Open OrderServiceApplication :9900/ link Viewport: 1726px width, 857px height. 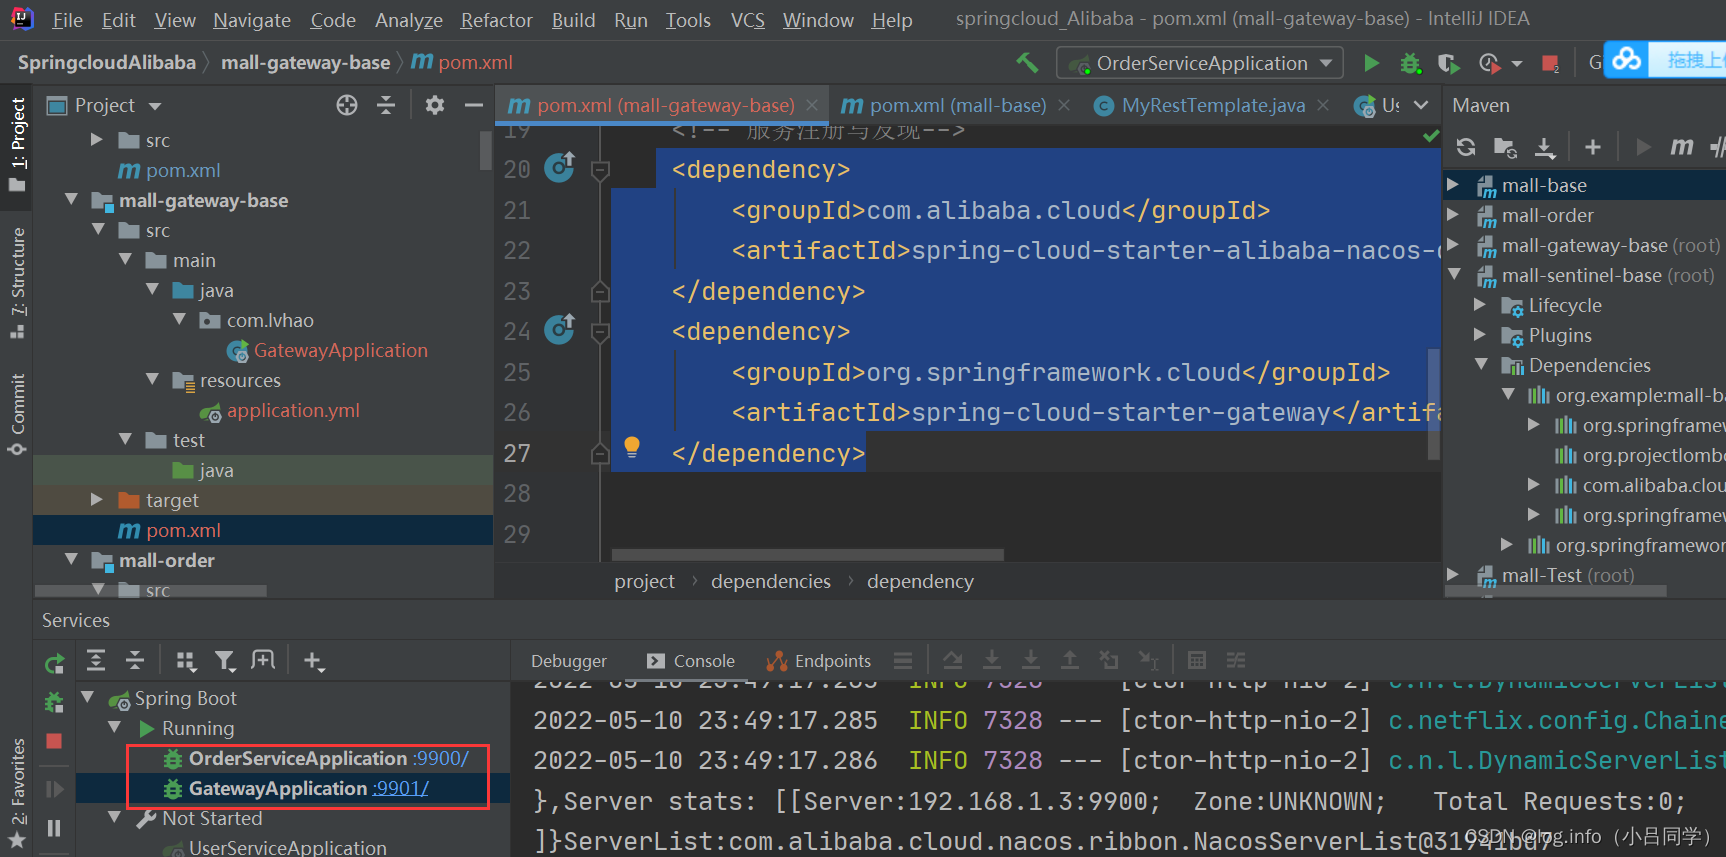[x=440, y=758]
